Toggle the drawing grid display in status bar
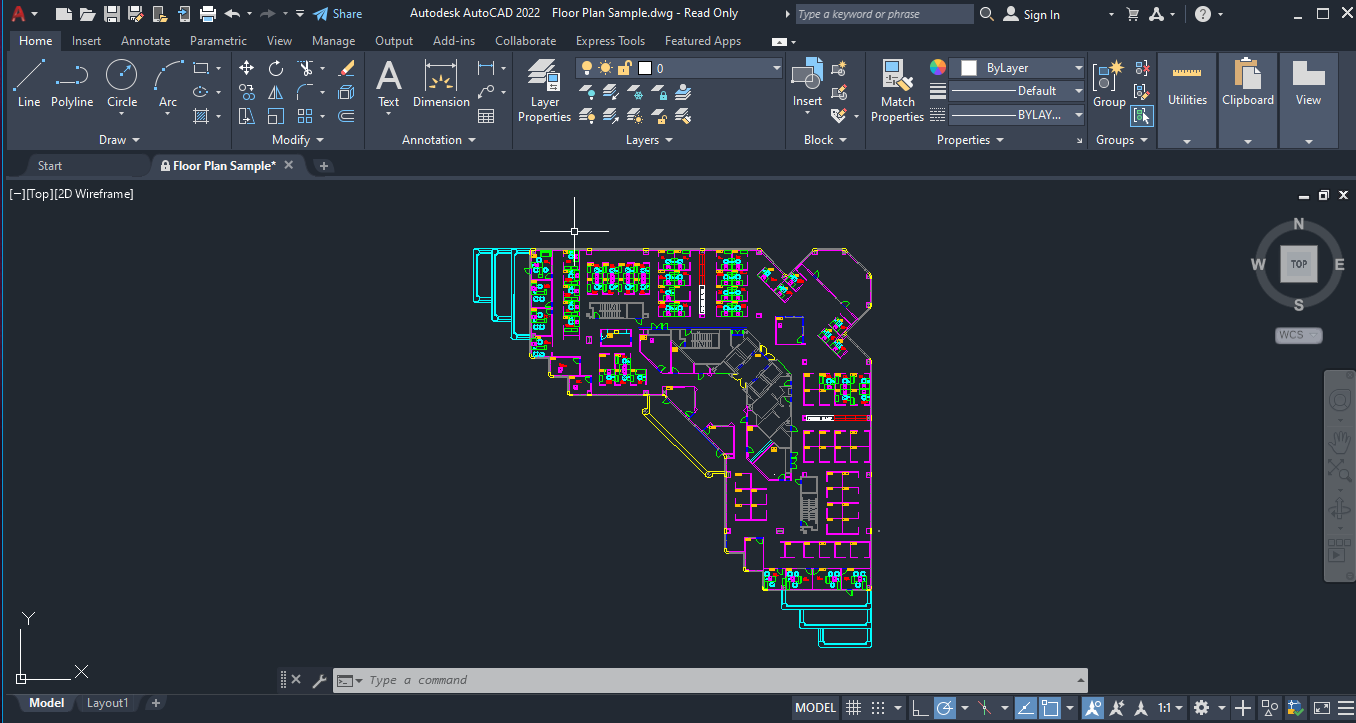The image size is (1356, 723). point(853,708)
